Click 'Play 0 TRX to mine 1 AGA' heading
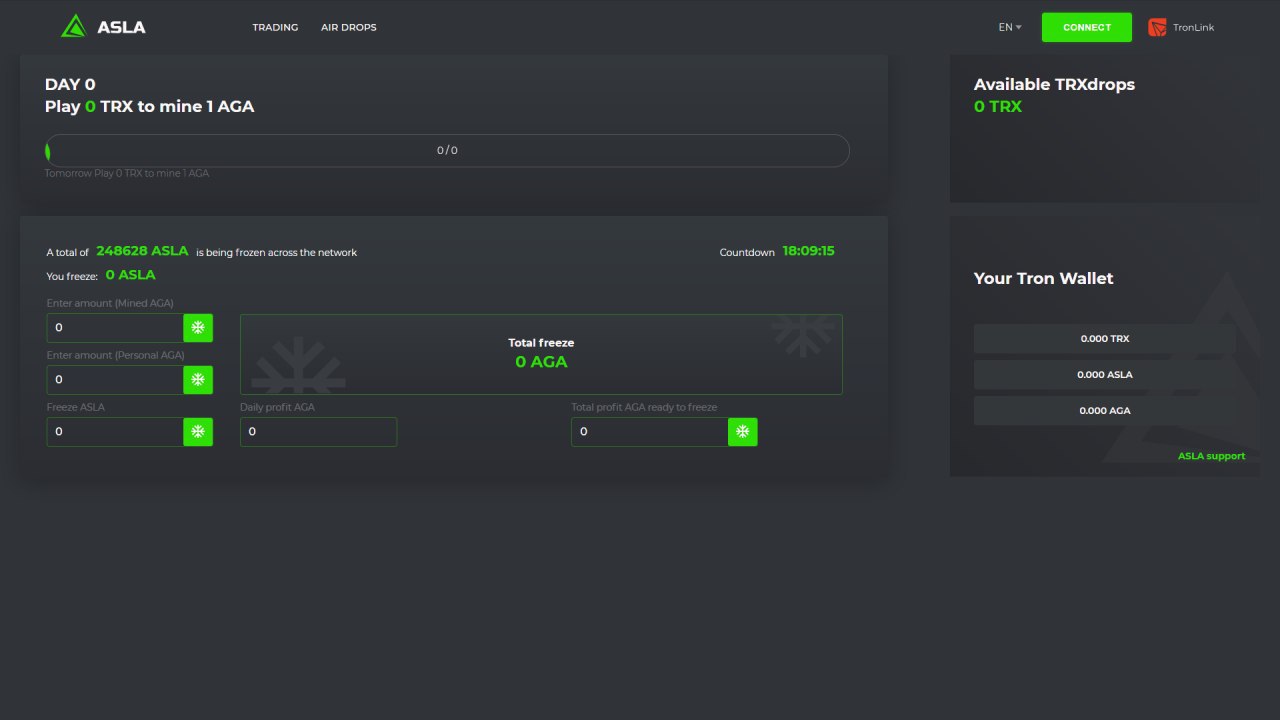The image size is (1280, 720). coord(150,106)
